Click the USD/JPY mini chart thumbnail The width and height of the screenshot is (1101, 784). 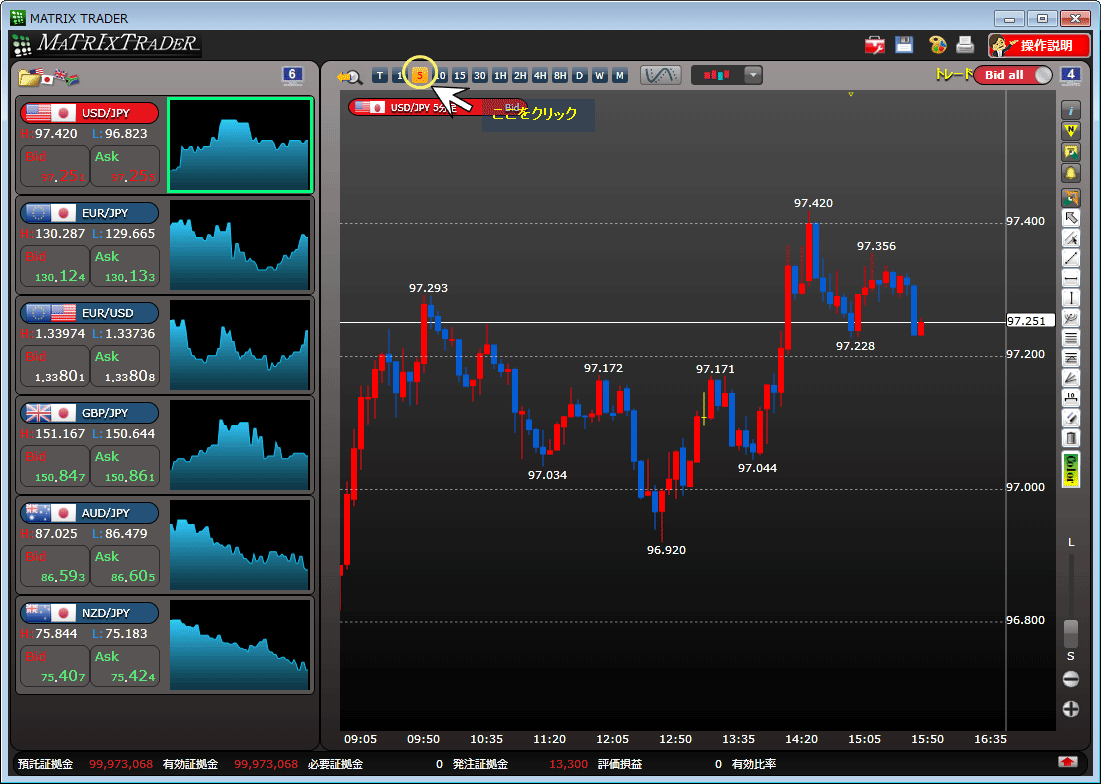tap(239, 145)
